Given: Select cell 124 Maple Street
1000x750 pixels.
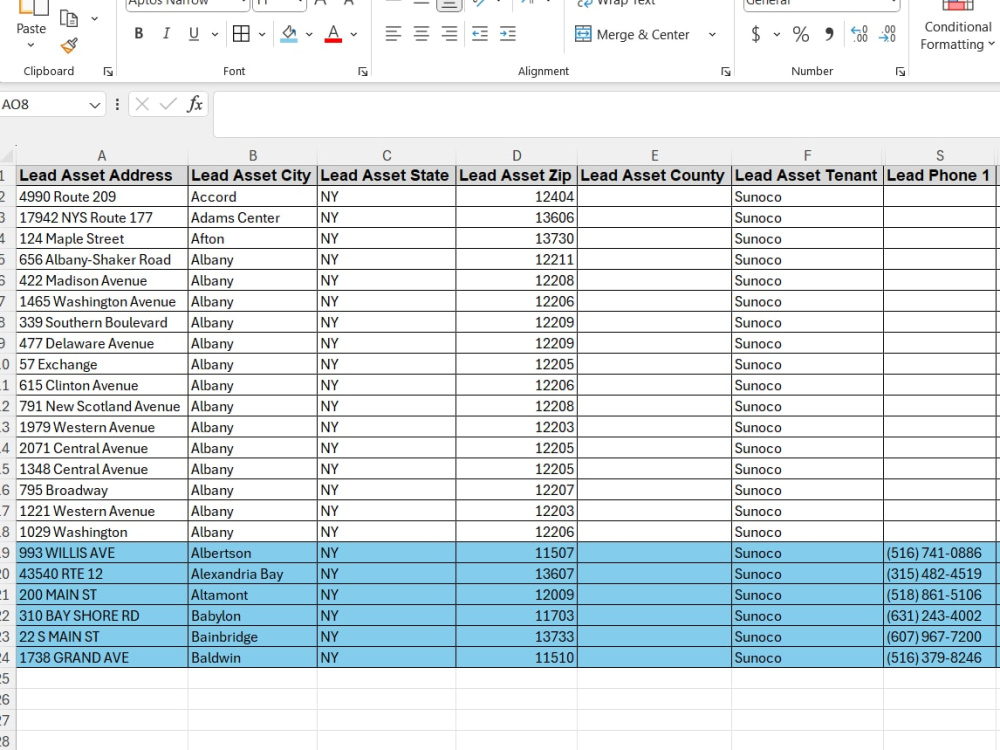Looking at the screenshot, I should [102, 239].
